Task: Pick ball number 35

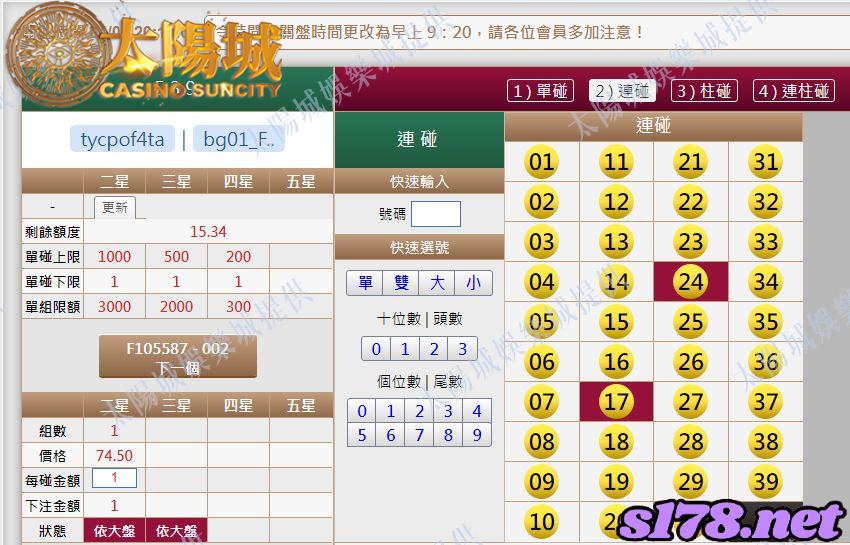Action: coord(765,322)
